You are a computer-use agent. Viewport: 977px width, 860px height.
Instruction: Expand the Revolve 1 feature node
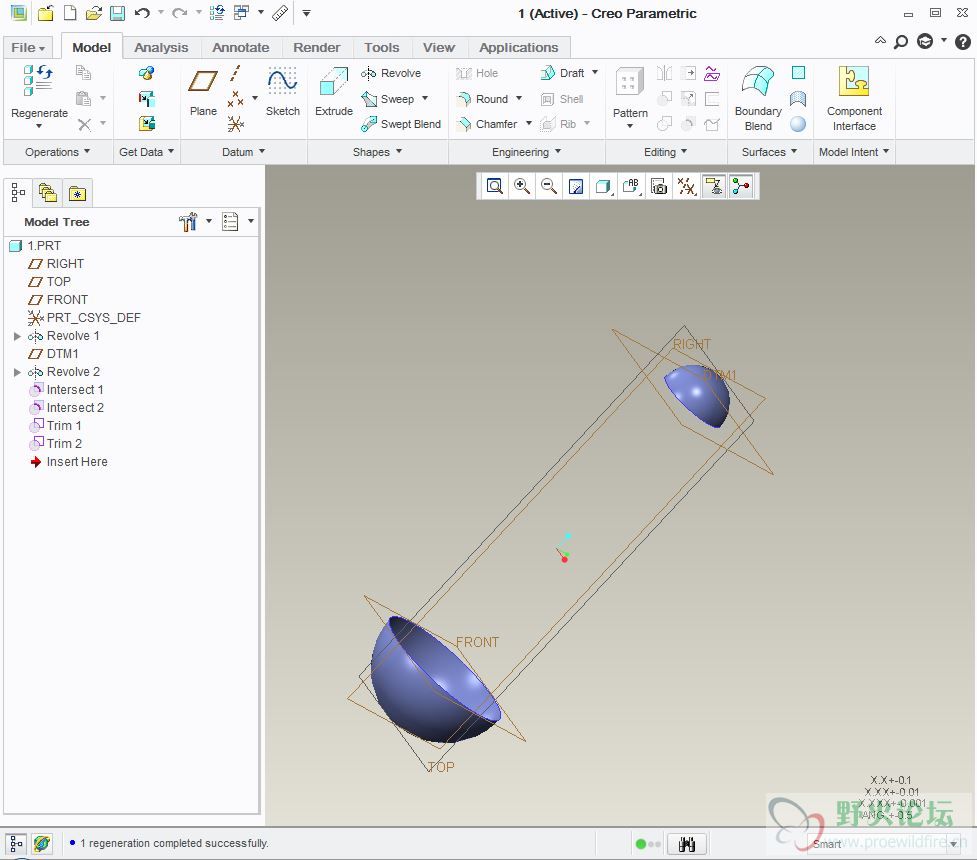(17, 336)
